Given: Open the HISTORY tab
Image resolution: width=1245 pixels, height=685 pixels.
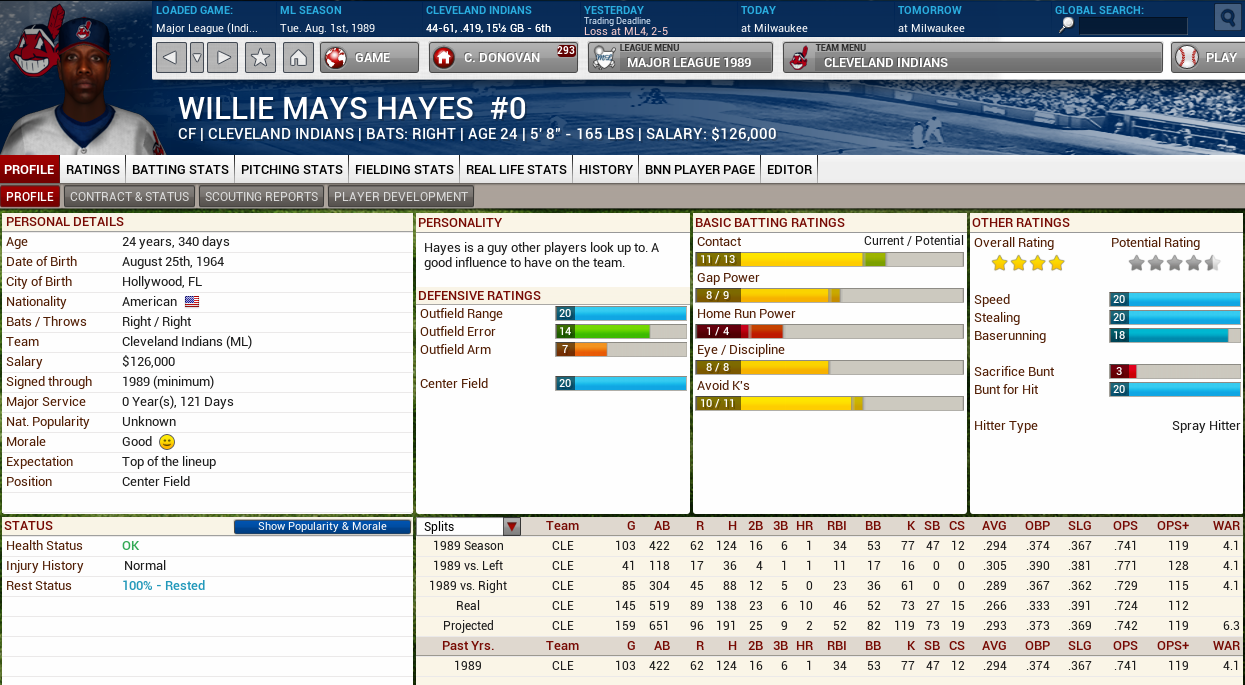Looking at the screenshot, I should pyautogui.click(x=606, y=169).
